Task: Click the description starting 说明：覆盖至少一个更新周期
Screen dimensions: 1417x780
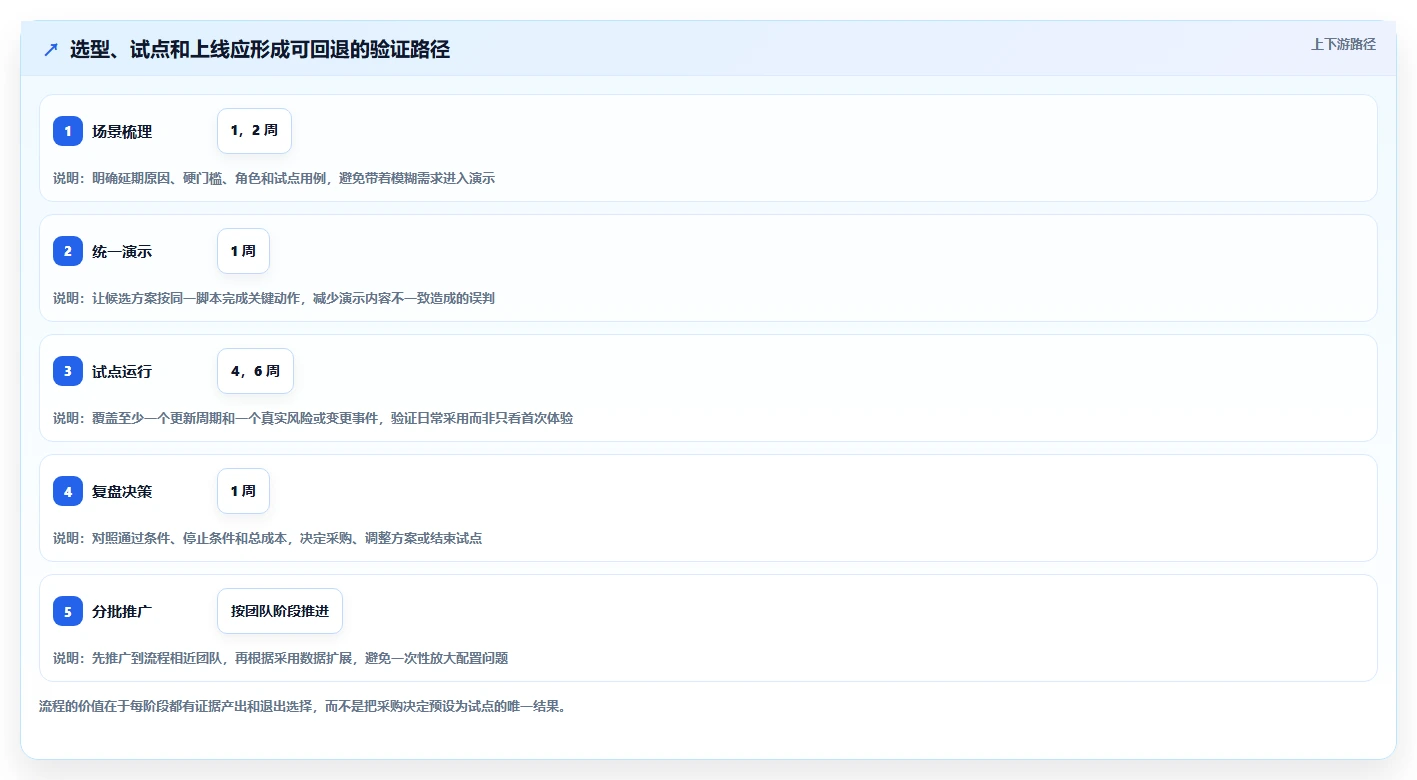Action: pos(313,418)
